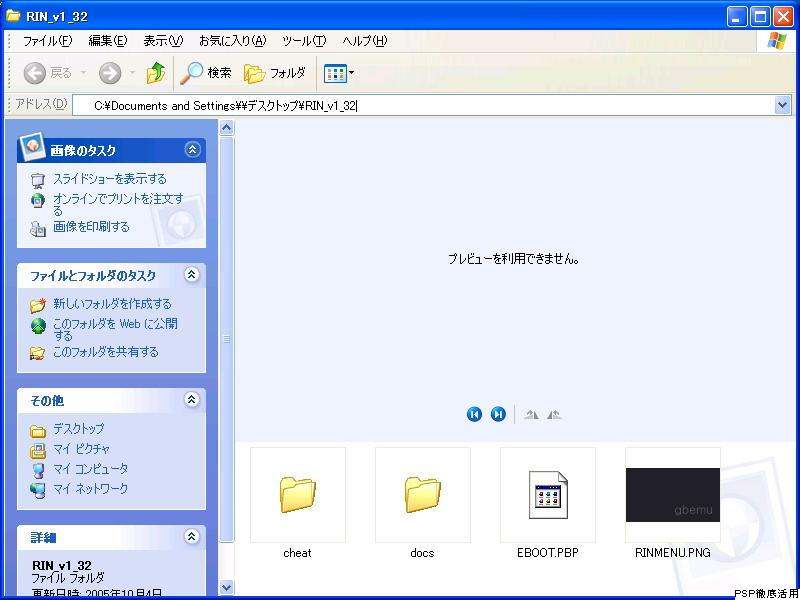
Task: Click the Forward arrow button
Action: (110, 74)
